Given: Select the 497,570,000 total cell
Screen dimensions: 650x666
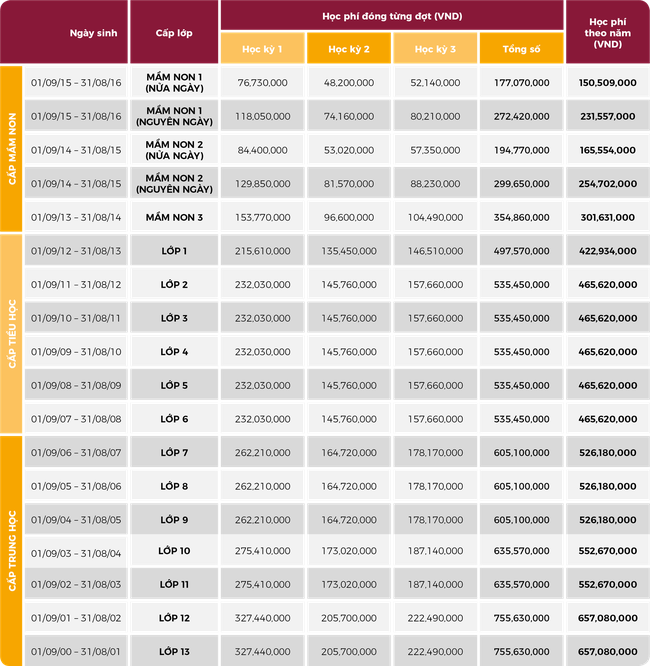Looking at the screenshot, I should (x=521, y=250).
